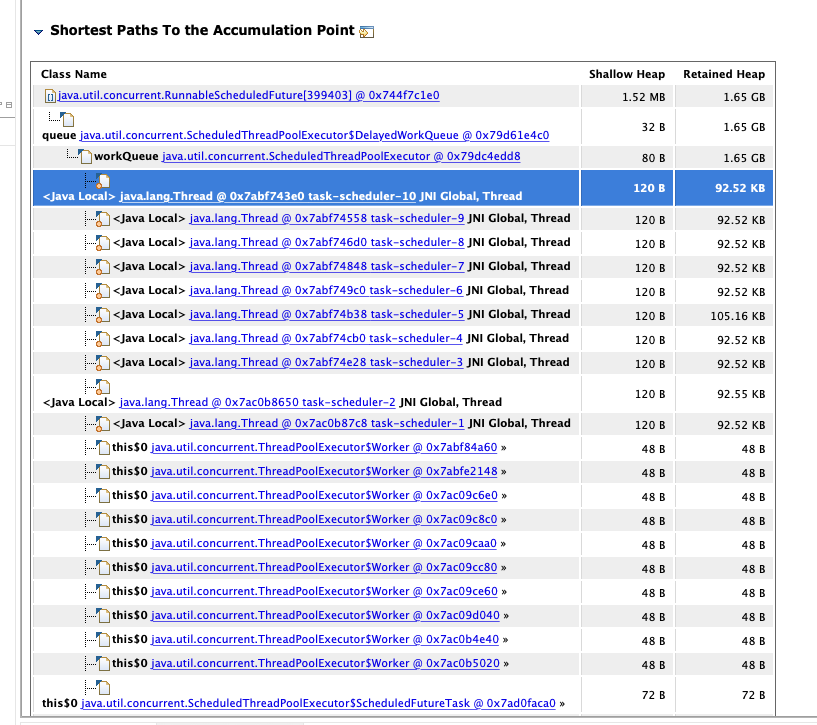Screen dimensions: 817x725
Task: Open the task-scheduler-8 thread link
Action: (326, 242)
